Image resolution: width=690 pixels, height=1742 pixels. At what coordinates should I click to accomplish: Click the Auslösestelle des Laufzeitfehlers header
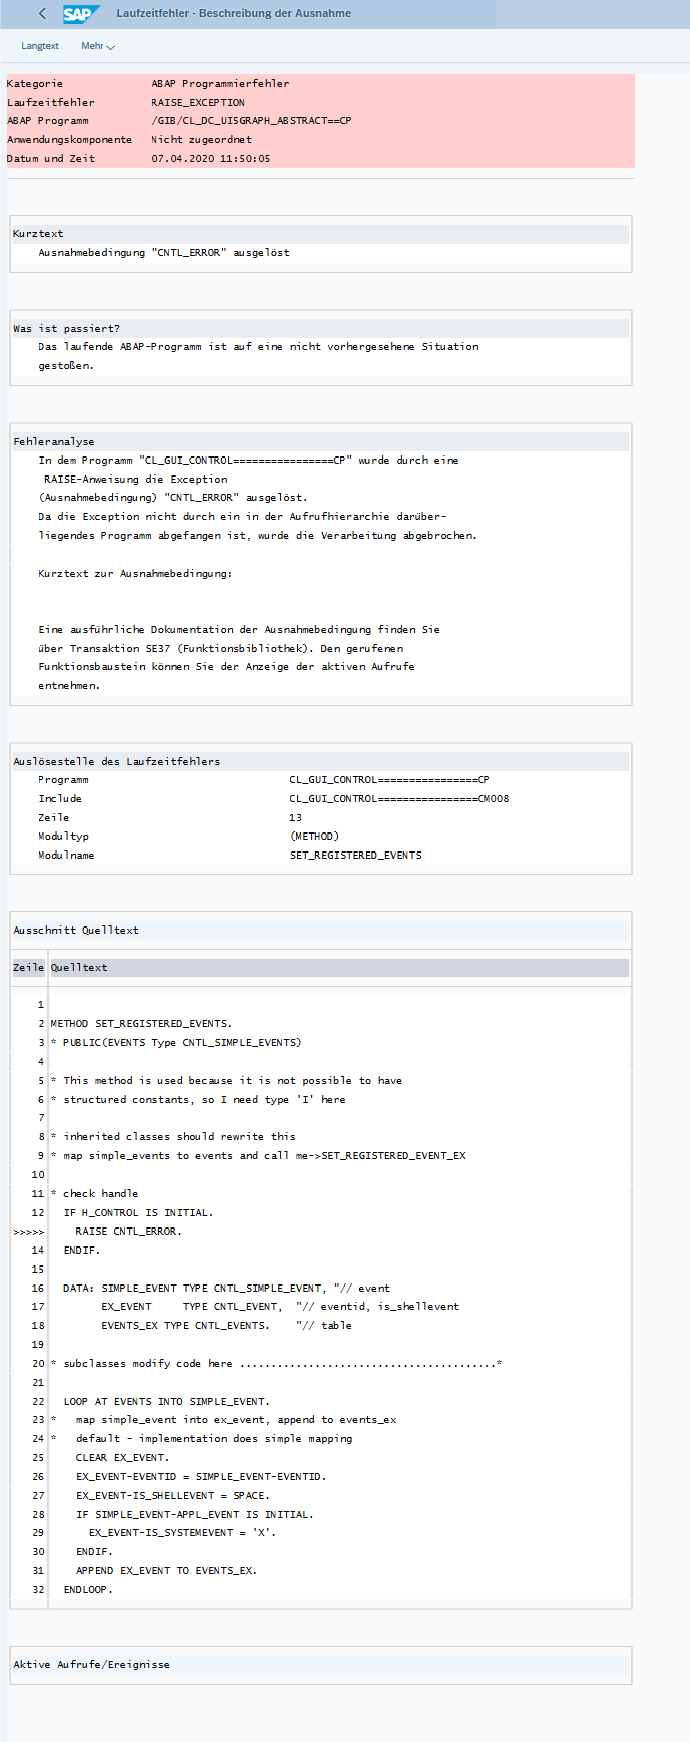(x=116, y=761)
